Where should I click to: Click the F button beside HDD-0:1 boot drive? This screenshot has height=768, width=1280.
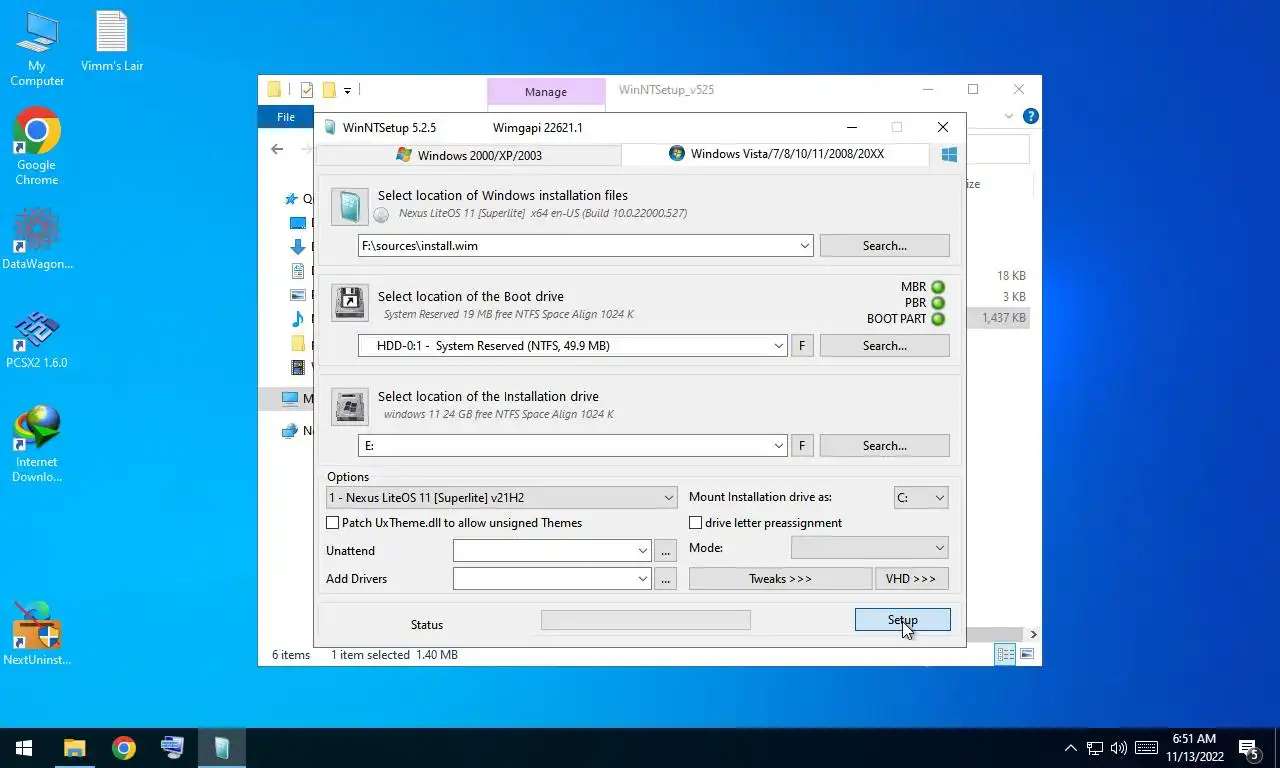pos(801,346)
